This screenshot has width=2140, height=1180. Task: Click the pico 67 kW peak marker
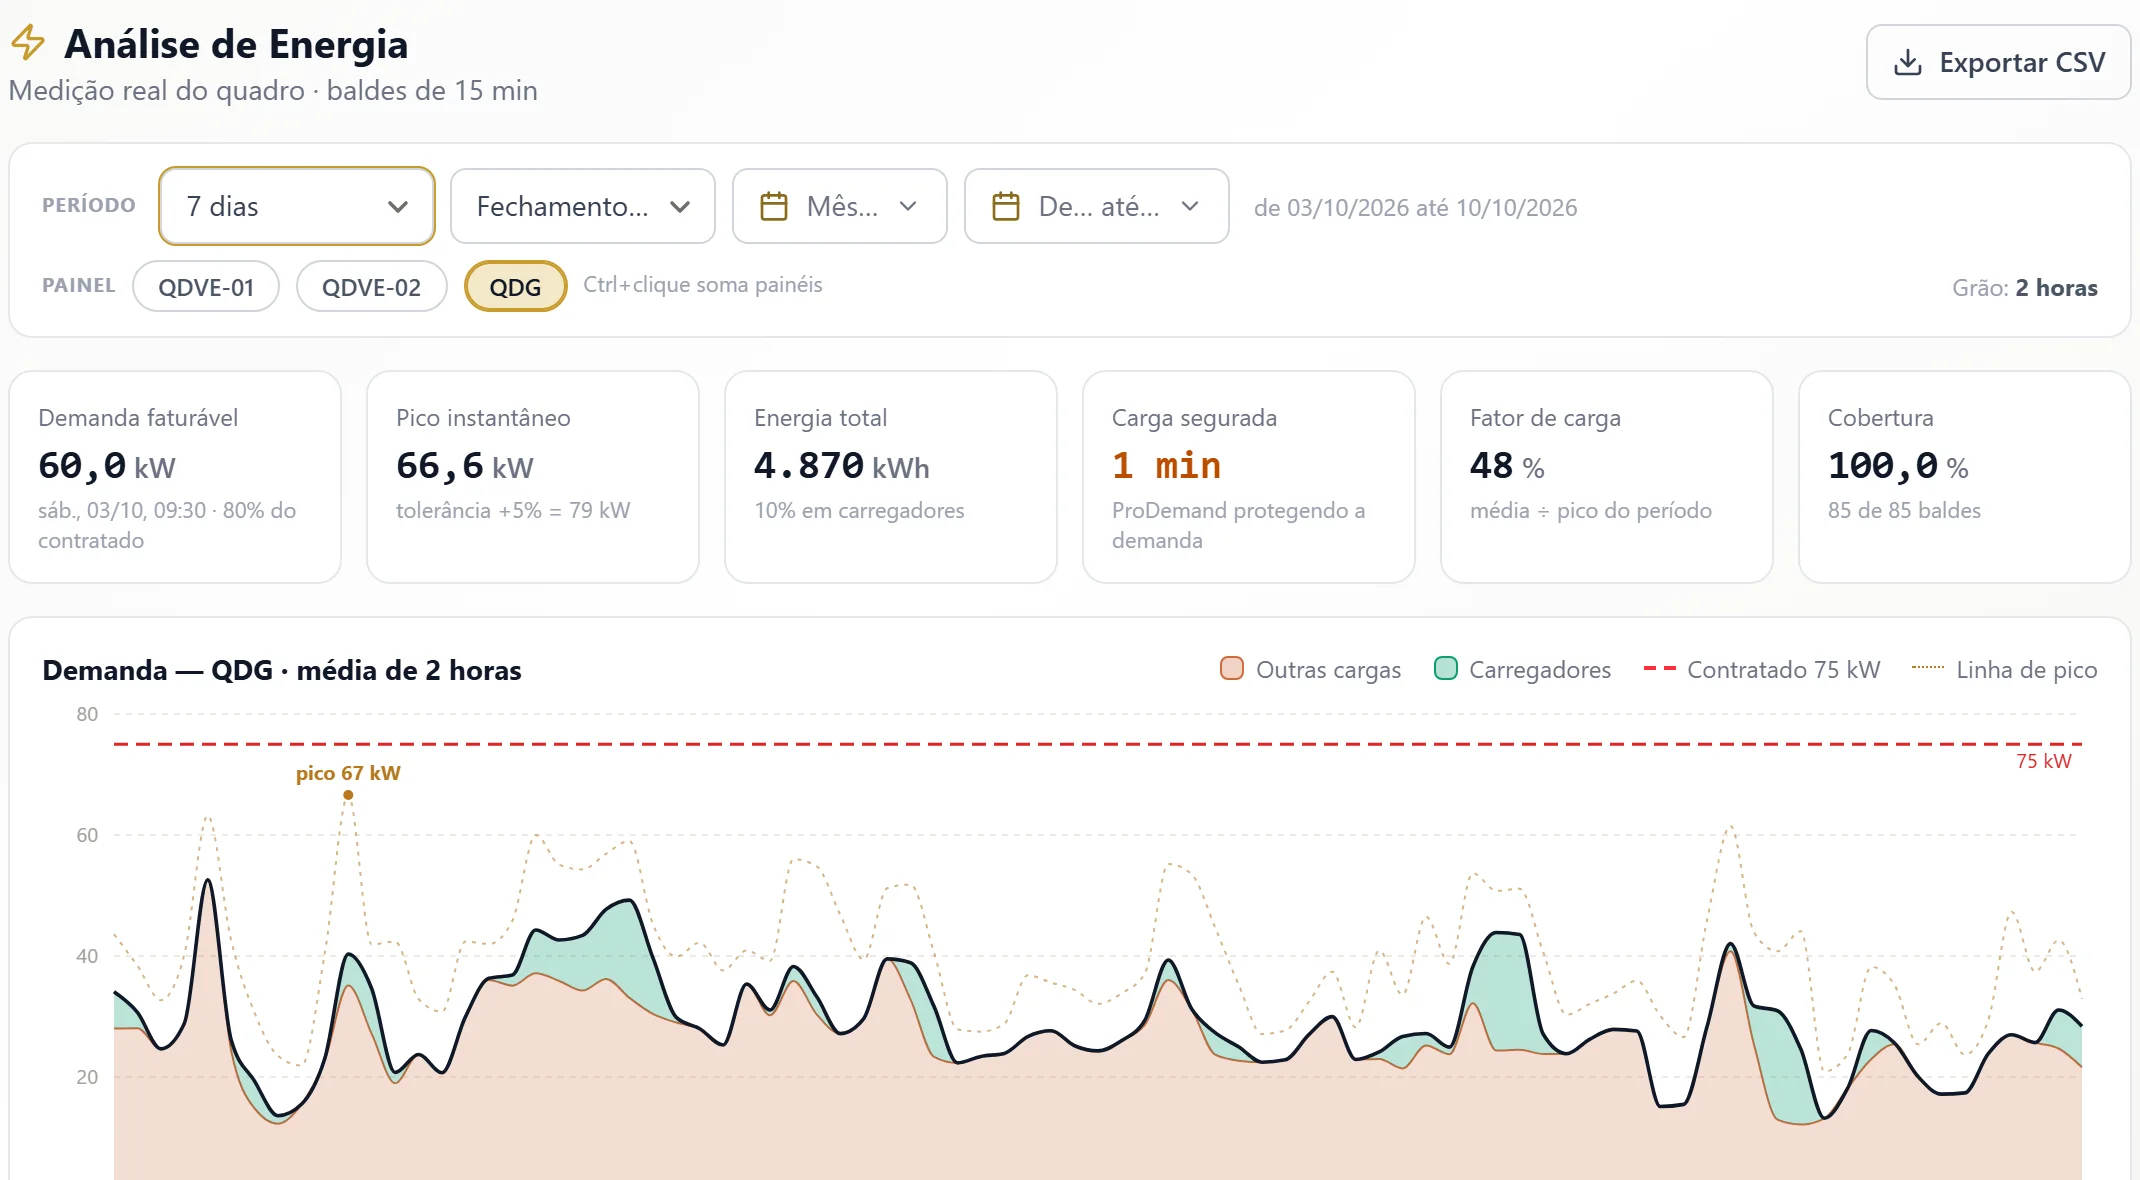point(348,795)
